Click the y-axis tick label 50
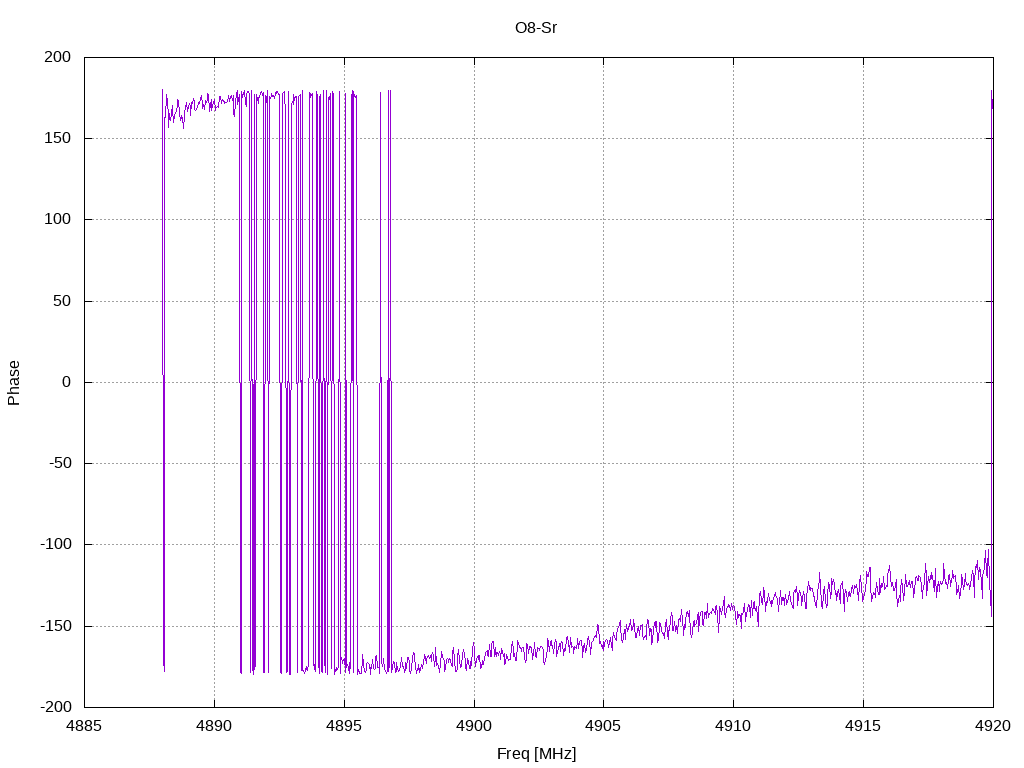The height and width of the screenshot is (768, 1024). coord(62,301)
